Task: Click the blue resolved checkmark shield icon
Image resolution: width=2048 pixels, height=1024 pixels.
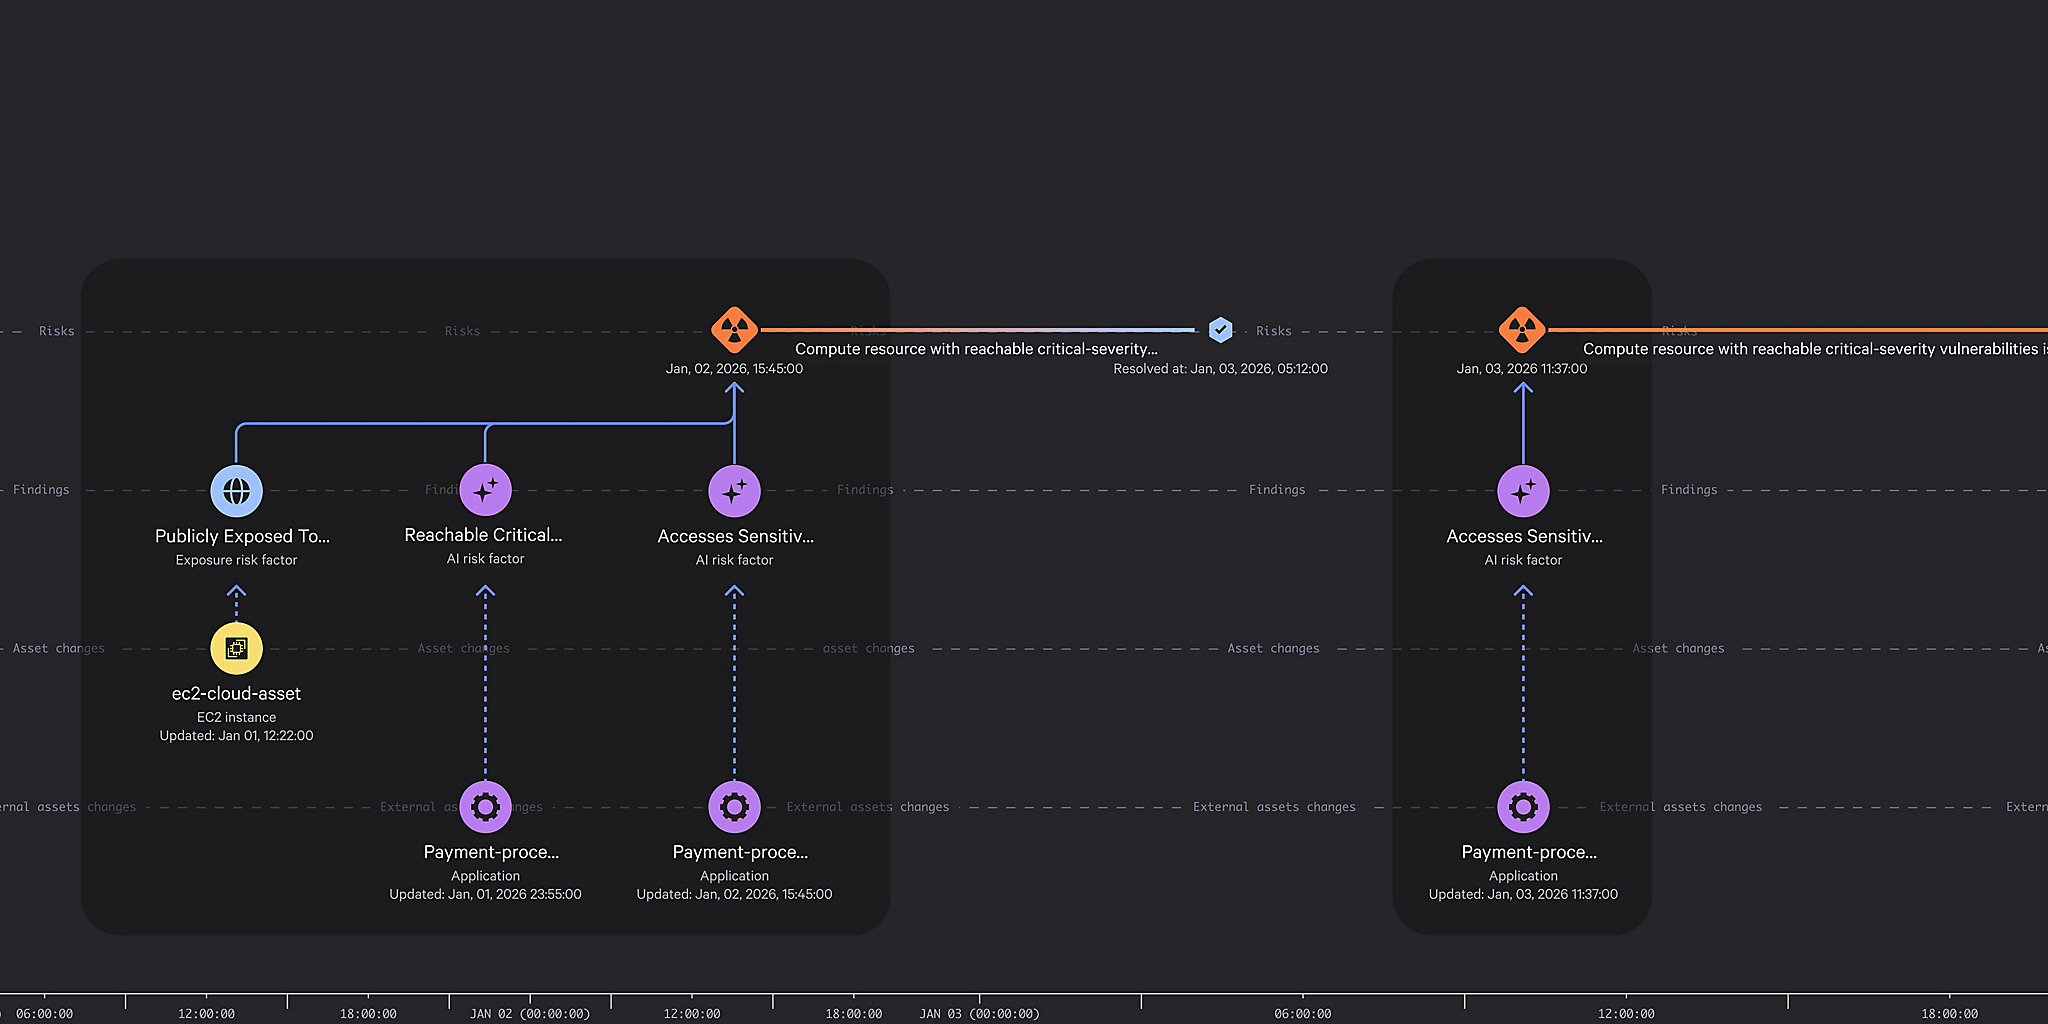Action: point(1220,330)
